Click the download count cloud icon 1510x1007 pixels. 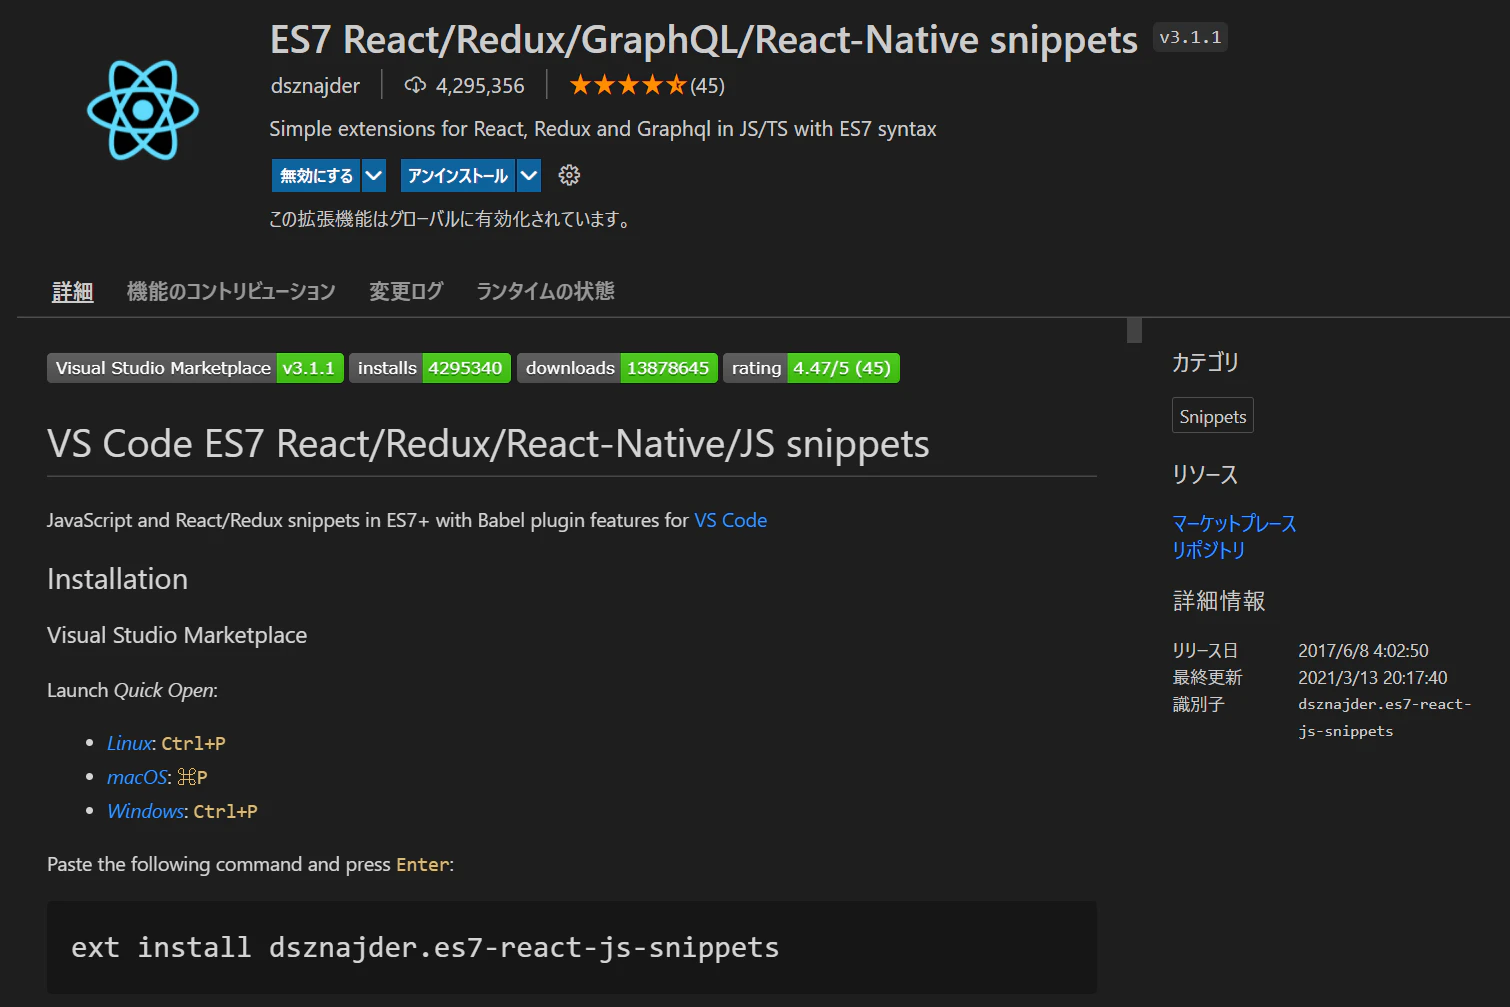tap(415, 85)
